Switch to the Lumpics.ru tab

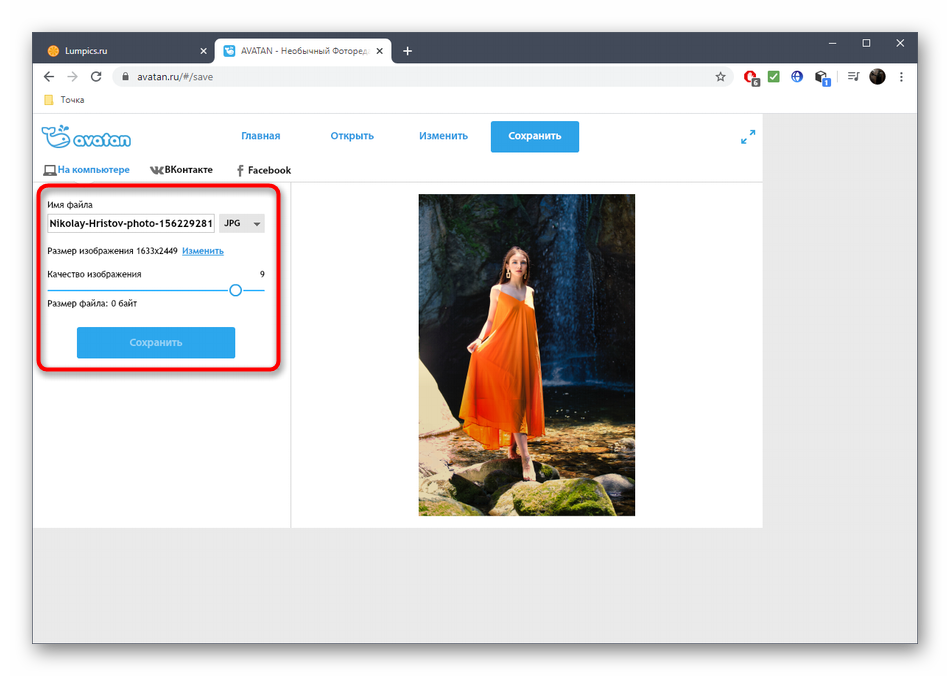[x=120, y=51]
